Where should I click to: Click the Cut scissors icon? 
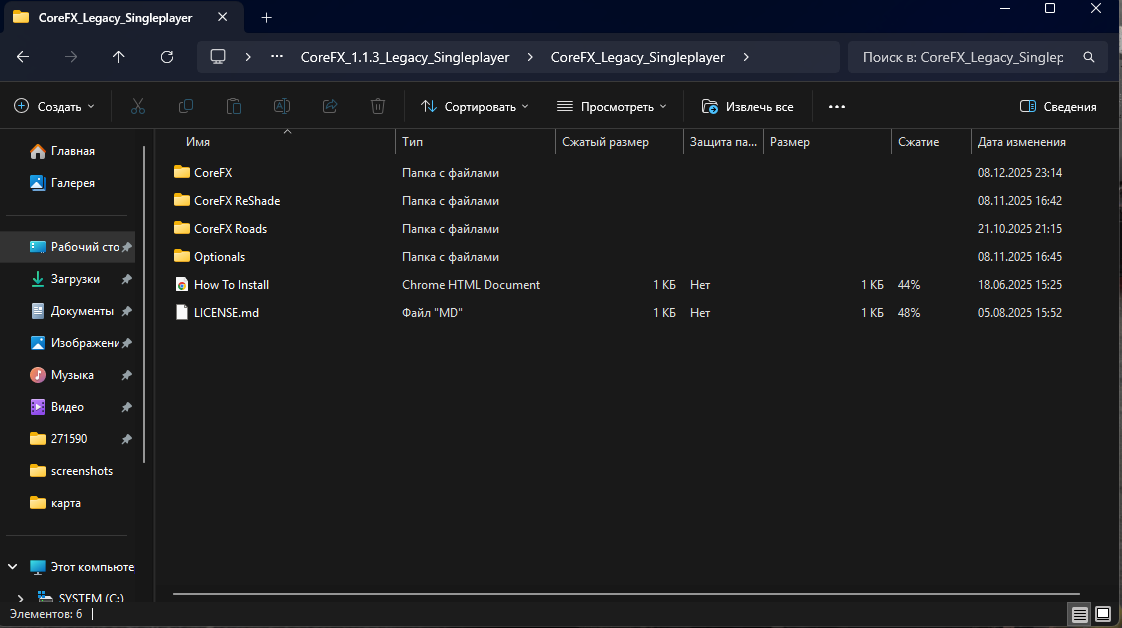click(x=138, y=106)
